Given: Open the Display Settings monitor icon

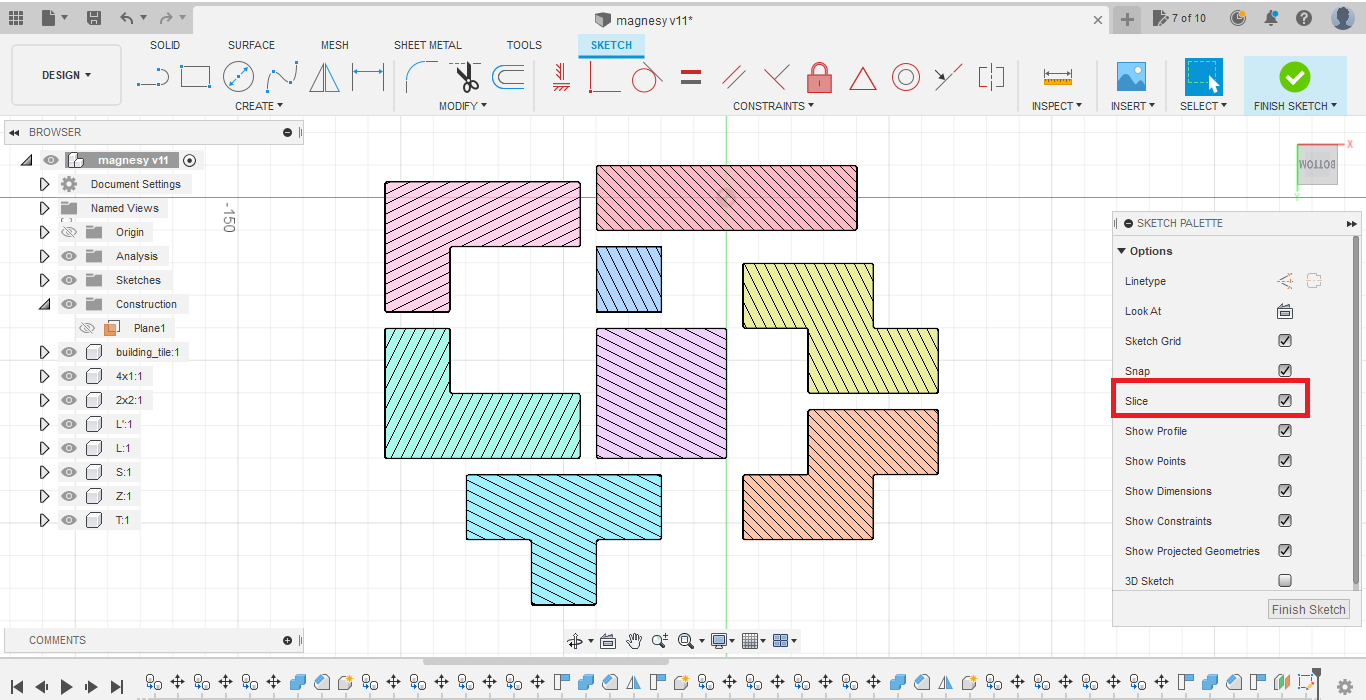Looking at the screenshot, I should point(718,641).
